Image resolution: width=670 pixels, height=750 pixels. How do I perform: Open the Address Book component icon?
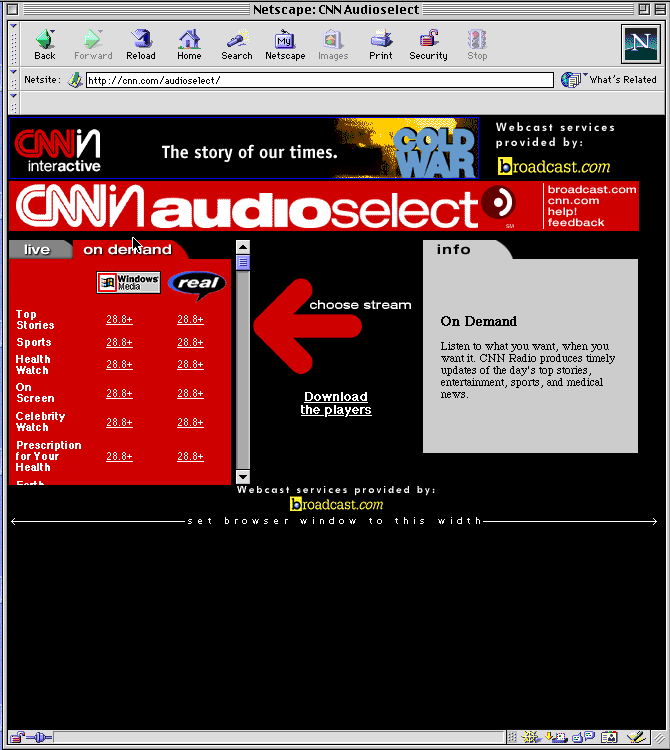tap(609, 737)
